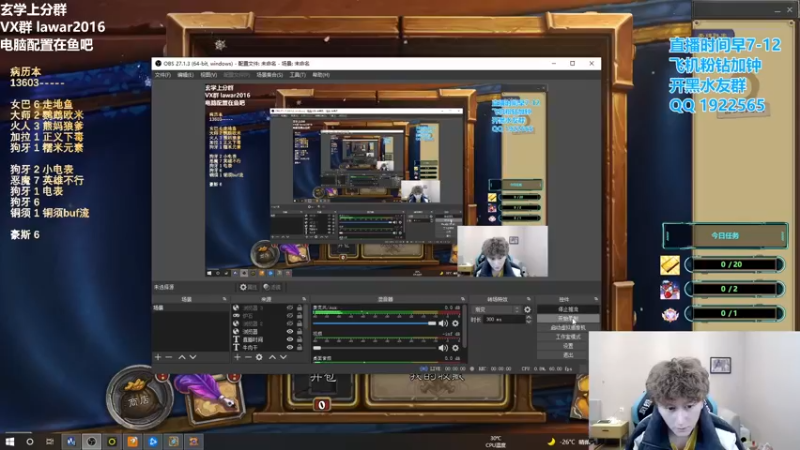Move source up with arrow icon
800x450 pixels.
pyautogui.click(x=272, y=357)
